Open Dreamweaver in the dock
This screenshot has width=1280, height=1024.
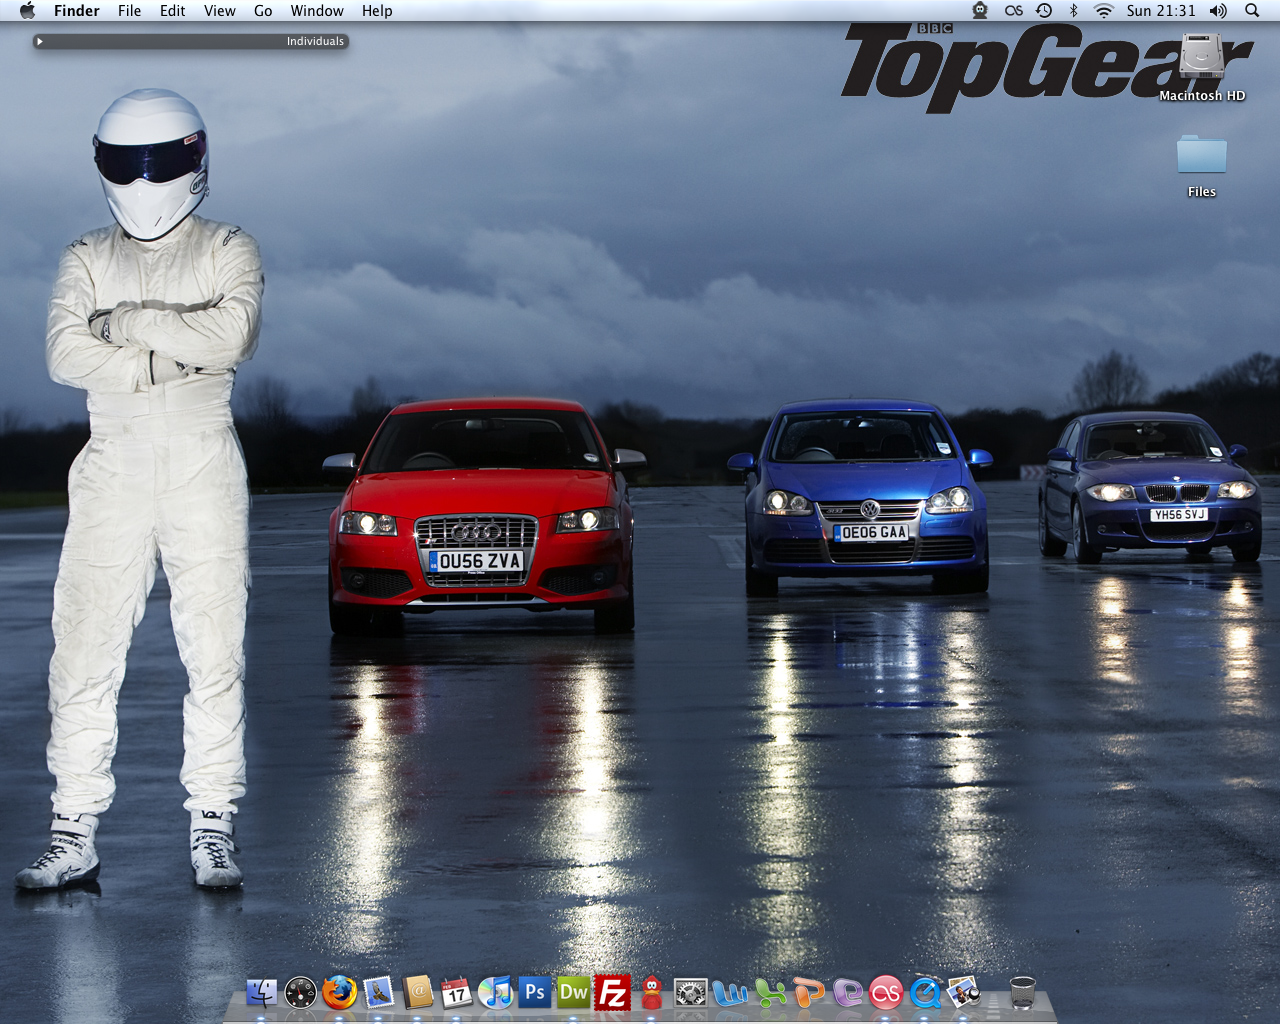[574, 992]
